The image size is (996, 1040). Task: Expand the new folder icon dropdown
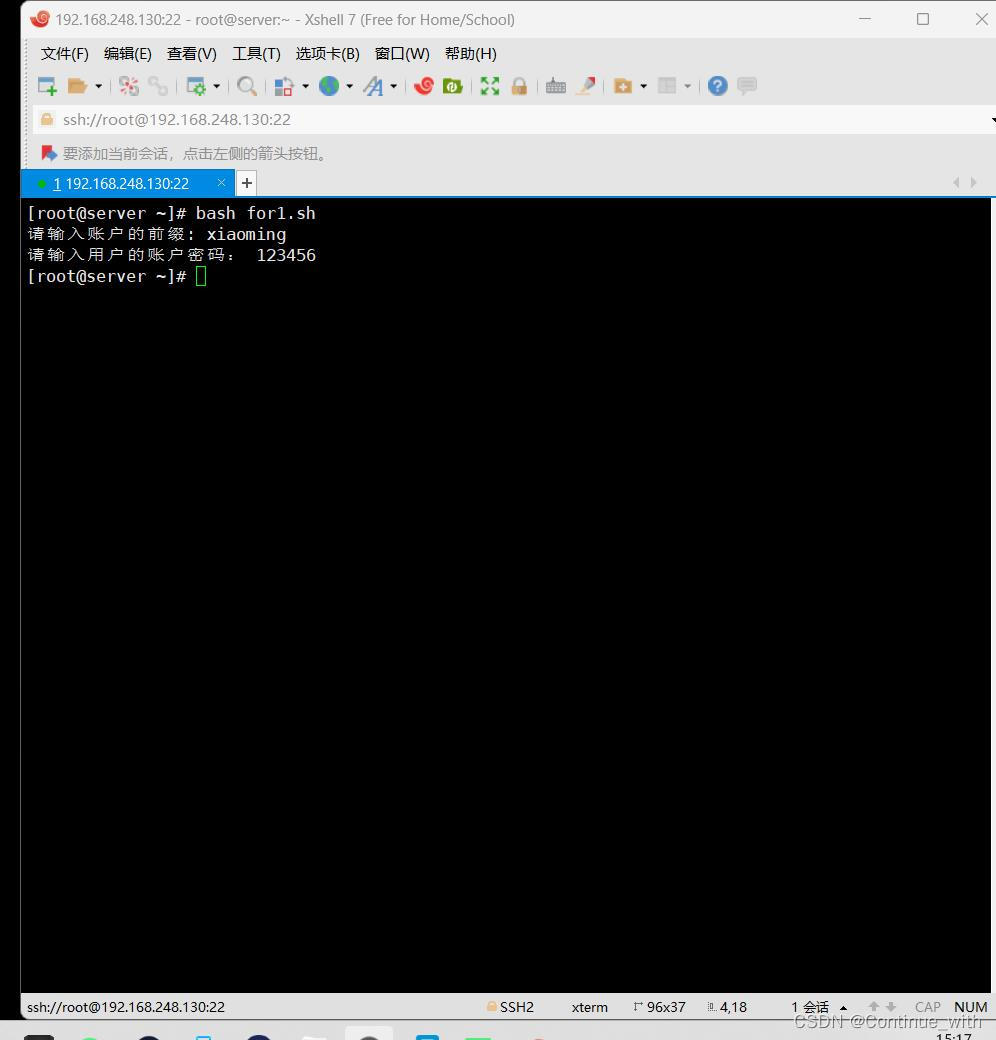tap(644, 86)
